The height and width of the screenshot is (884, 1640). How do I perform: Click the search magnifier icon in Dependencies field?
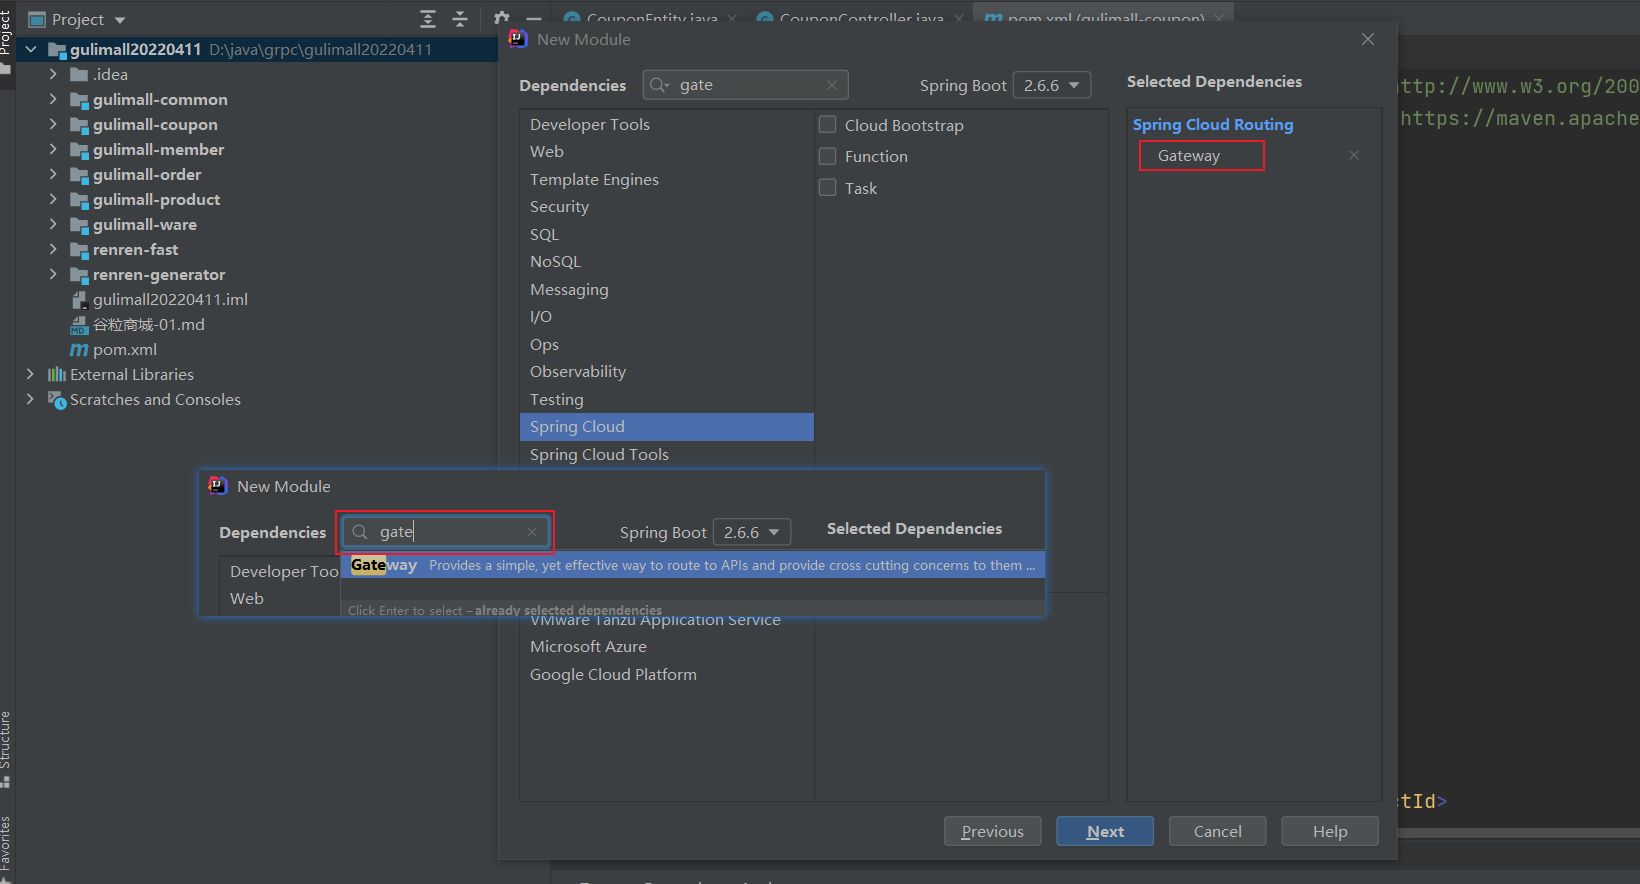659,85
